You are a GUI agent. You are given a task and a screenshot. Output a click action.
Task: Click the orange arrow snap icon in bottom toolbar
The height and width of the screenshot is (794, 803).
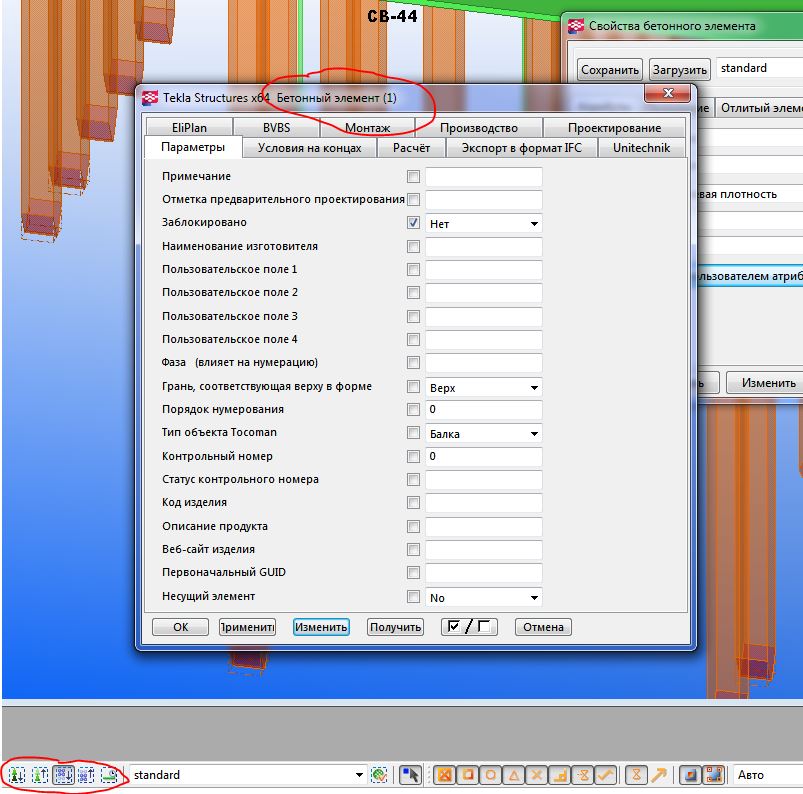click(x=658, y=775)
